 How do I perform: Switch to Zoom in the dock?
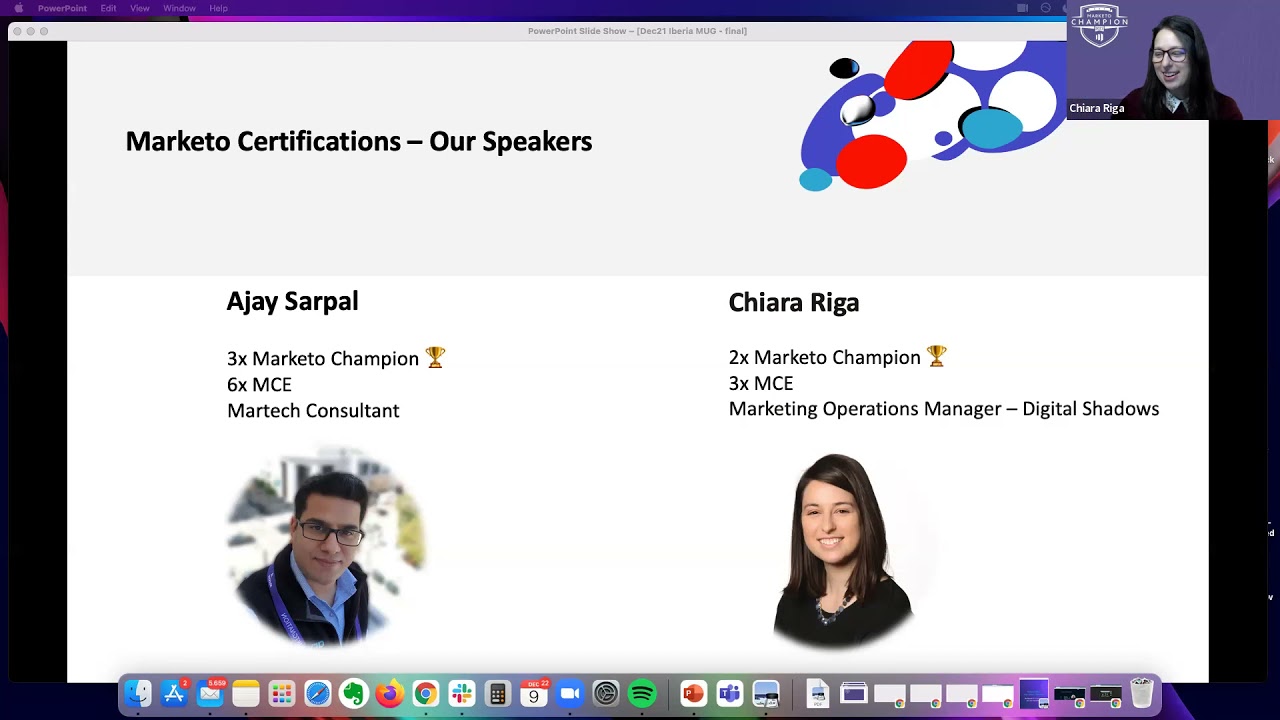pos(570,693)
